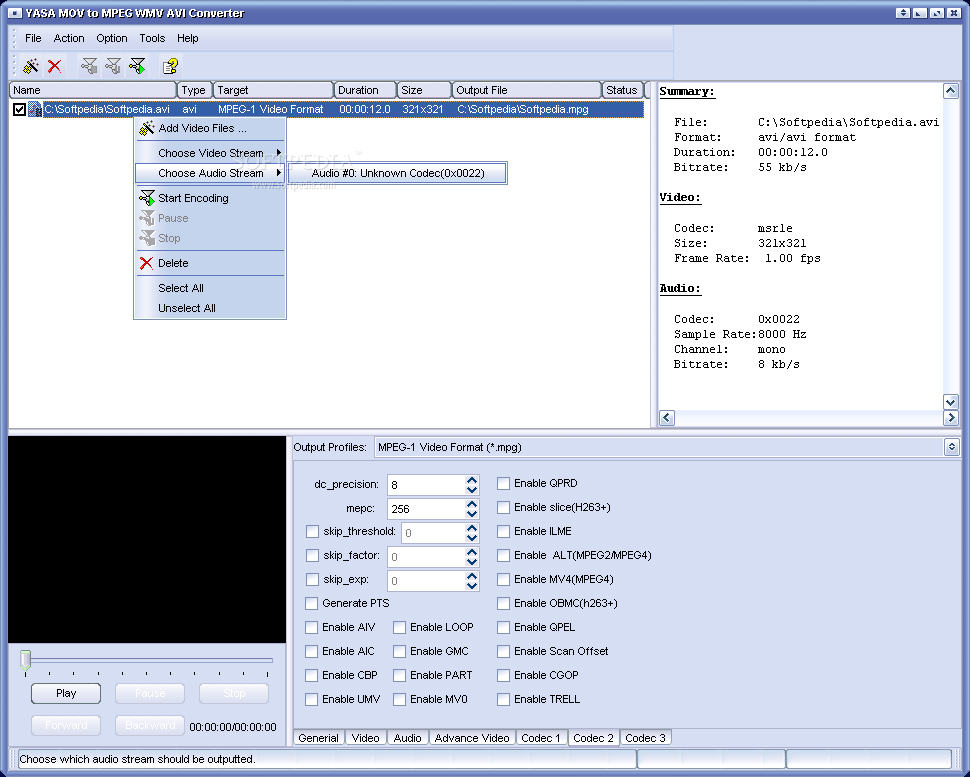Click the Start Encoding toolbar icon with green arrow

[x=137, y=66]
